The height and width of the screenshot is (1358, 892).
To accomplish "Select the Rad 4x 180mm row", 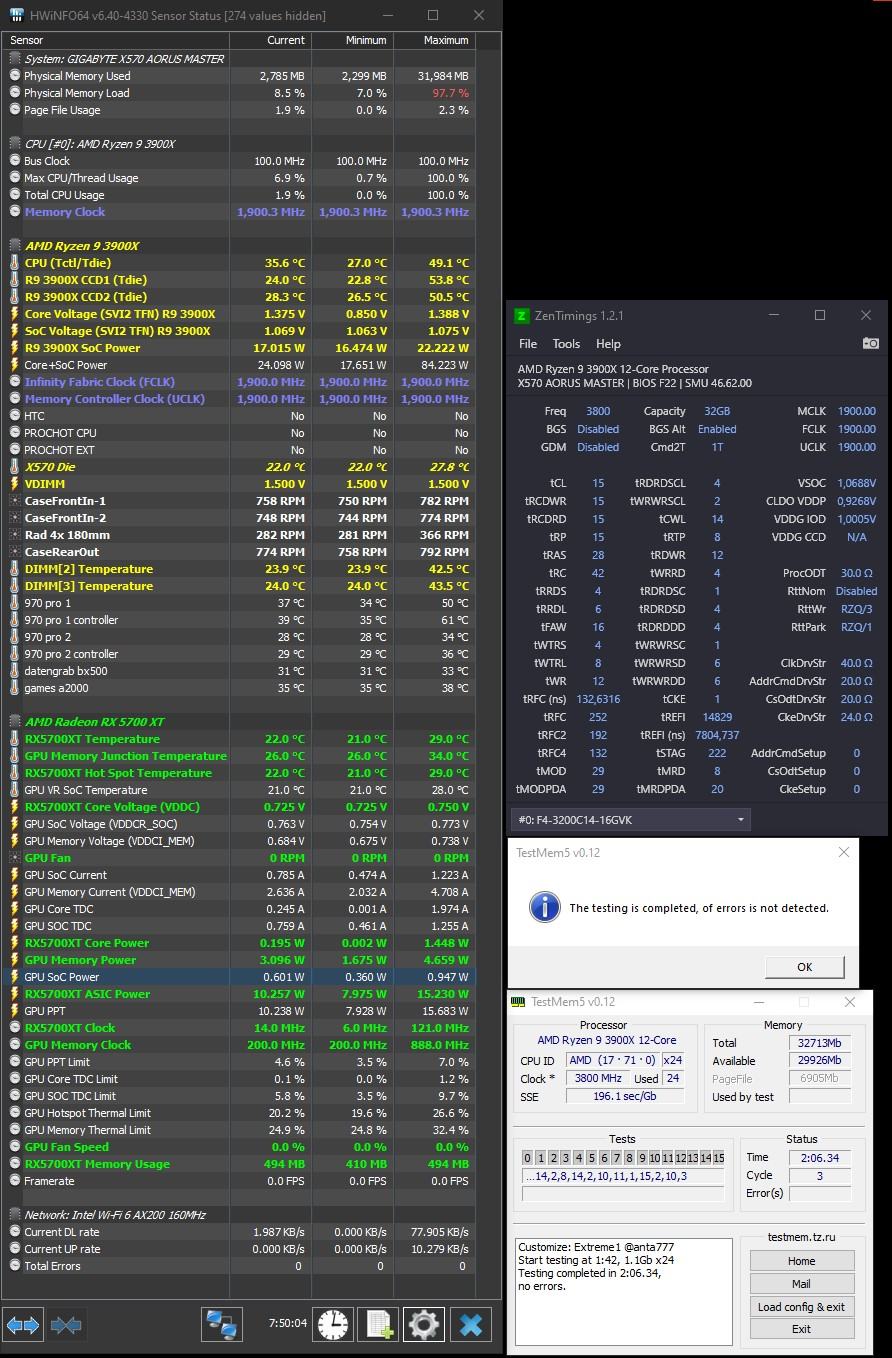I will (238, 535).
